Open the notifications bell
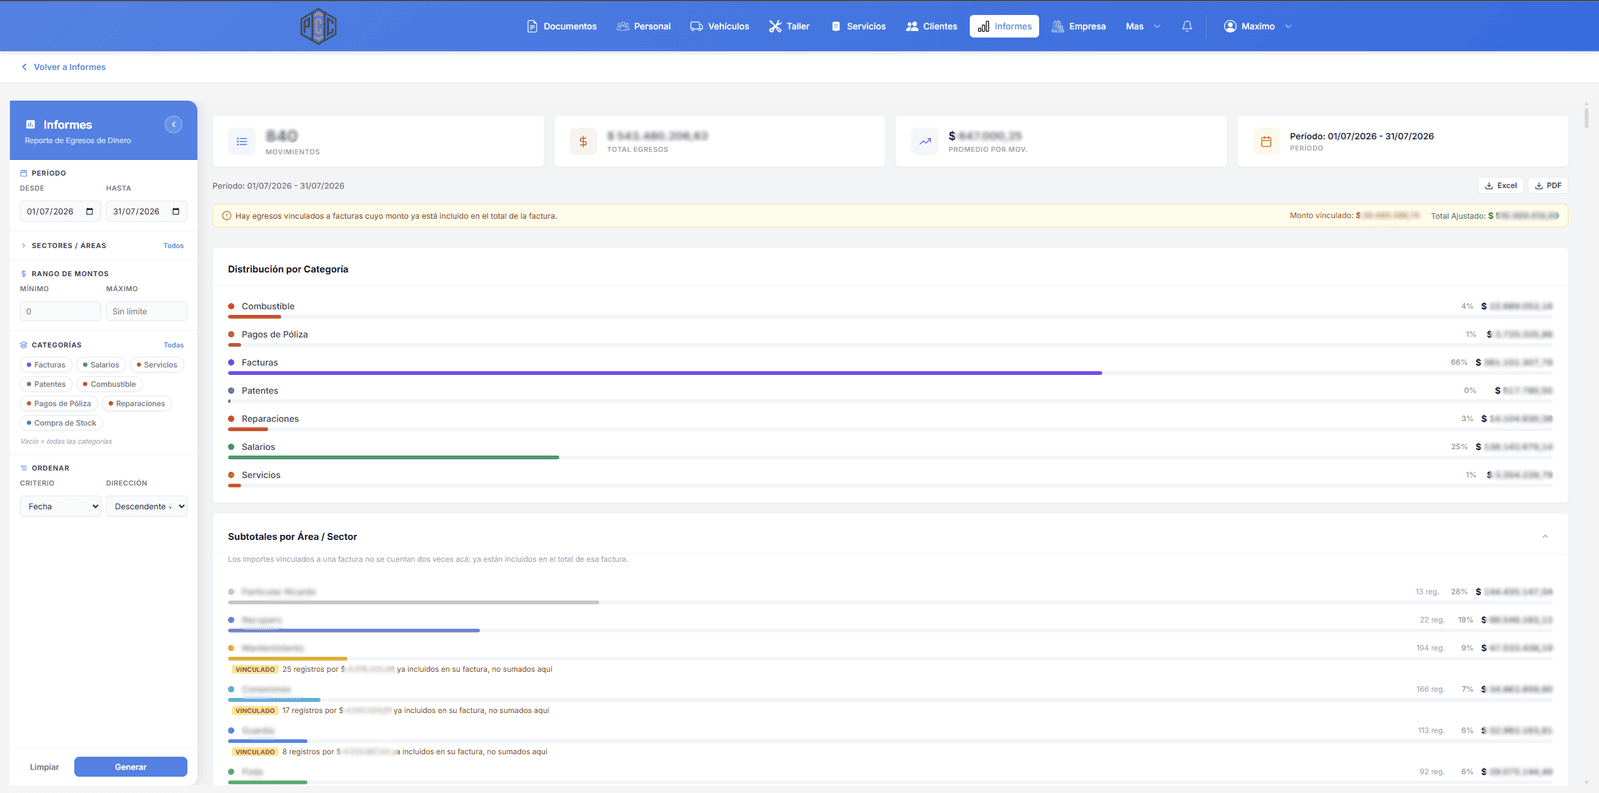1599x793 pixels. point(1187,26)
